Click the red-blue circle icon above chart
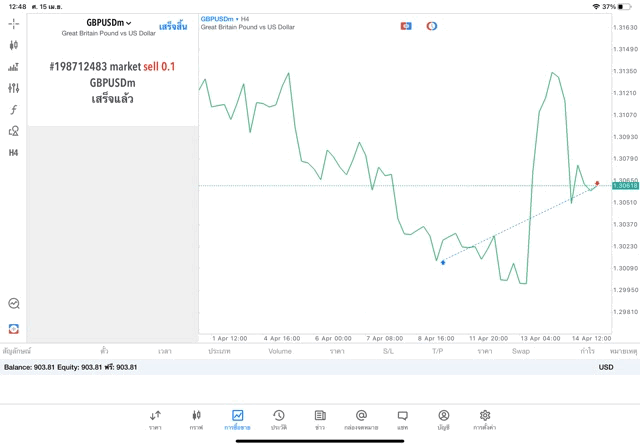 (431, 26)
